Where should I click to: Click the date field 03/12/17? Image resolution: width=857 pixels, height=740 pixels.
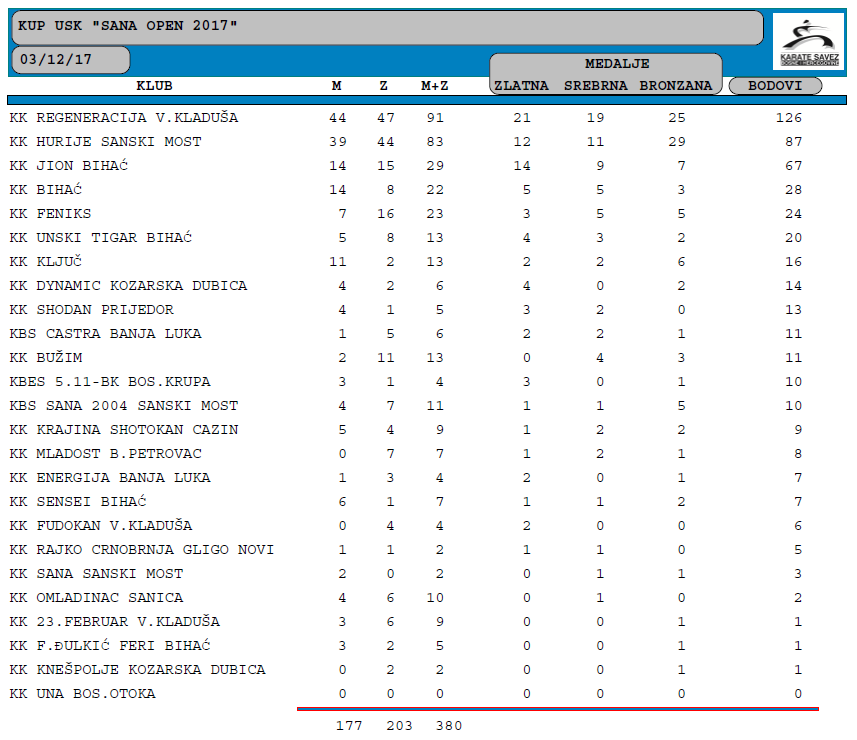(72, 59)
